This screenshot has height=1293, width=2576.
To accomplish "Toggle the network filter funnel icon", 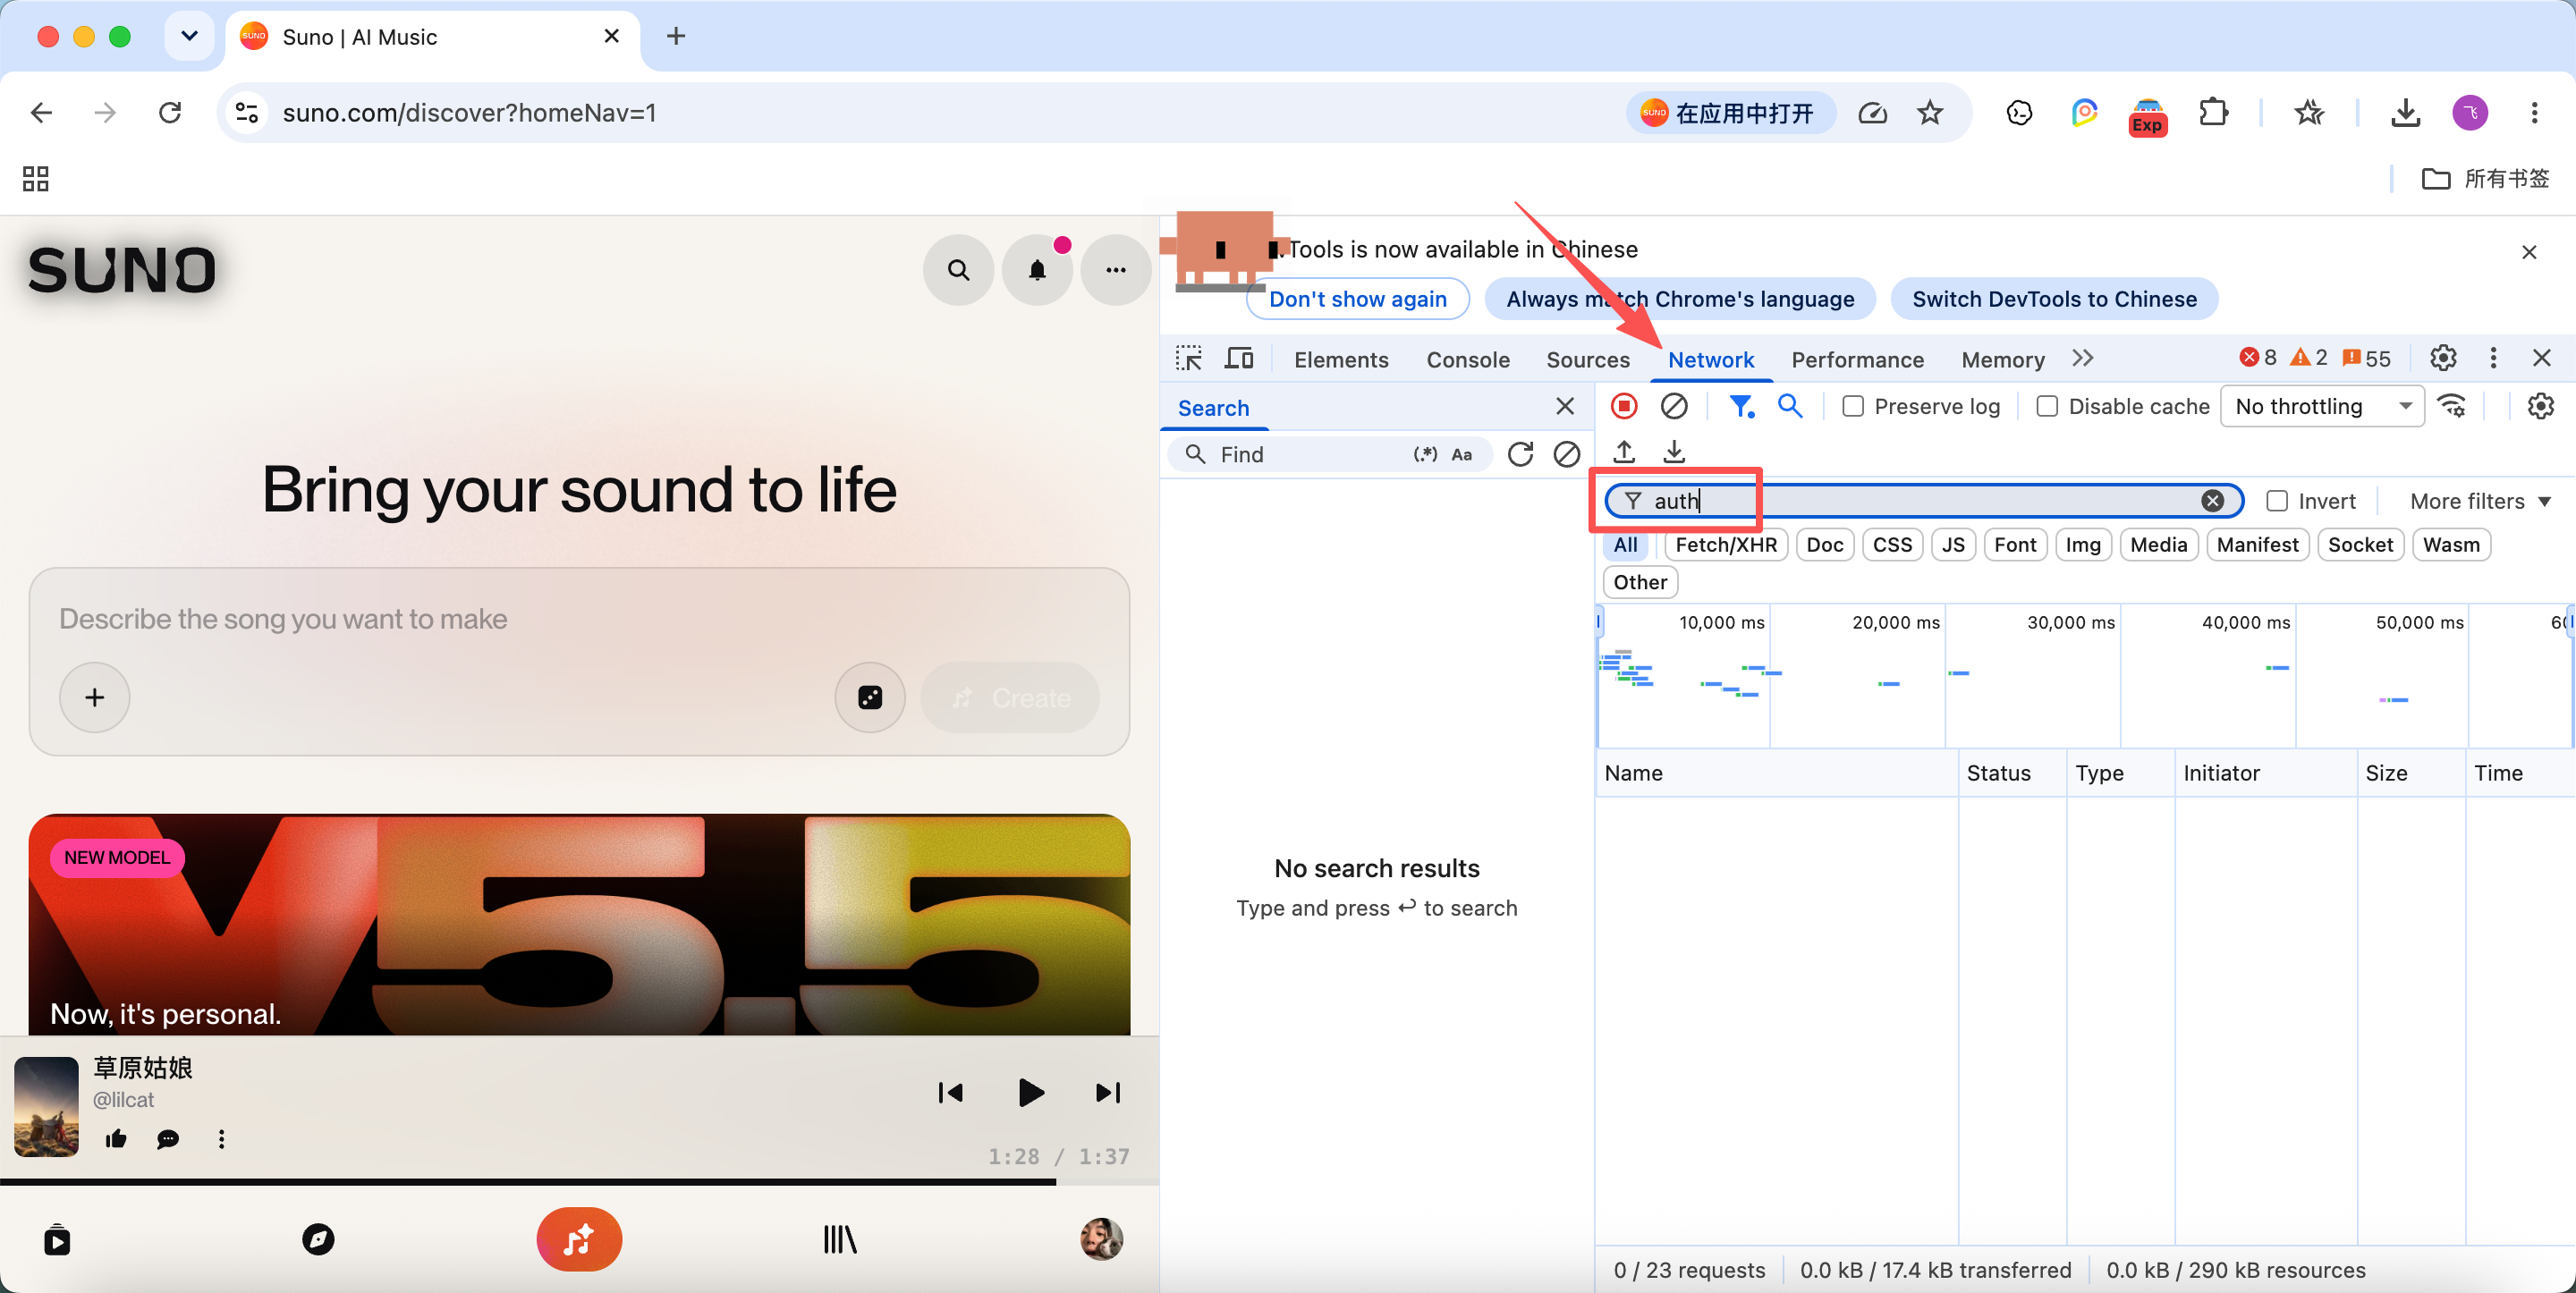I will click(1742, 405).
